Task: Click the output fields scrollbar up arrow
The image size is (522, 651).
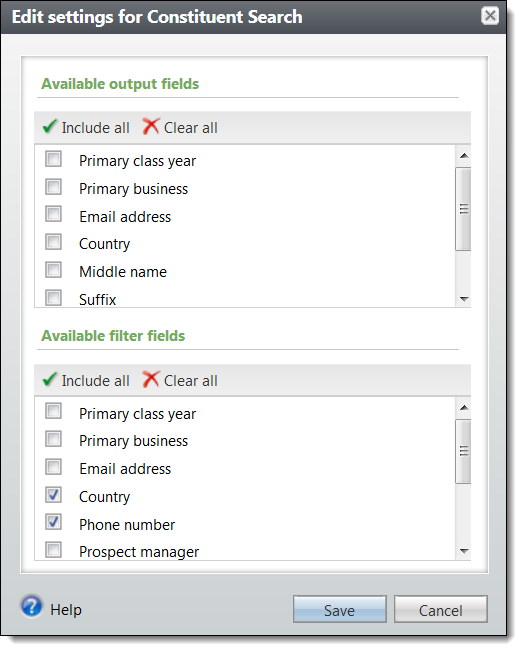Action: click(464, 156)
